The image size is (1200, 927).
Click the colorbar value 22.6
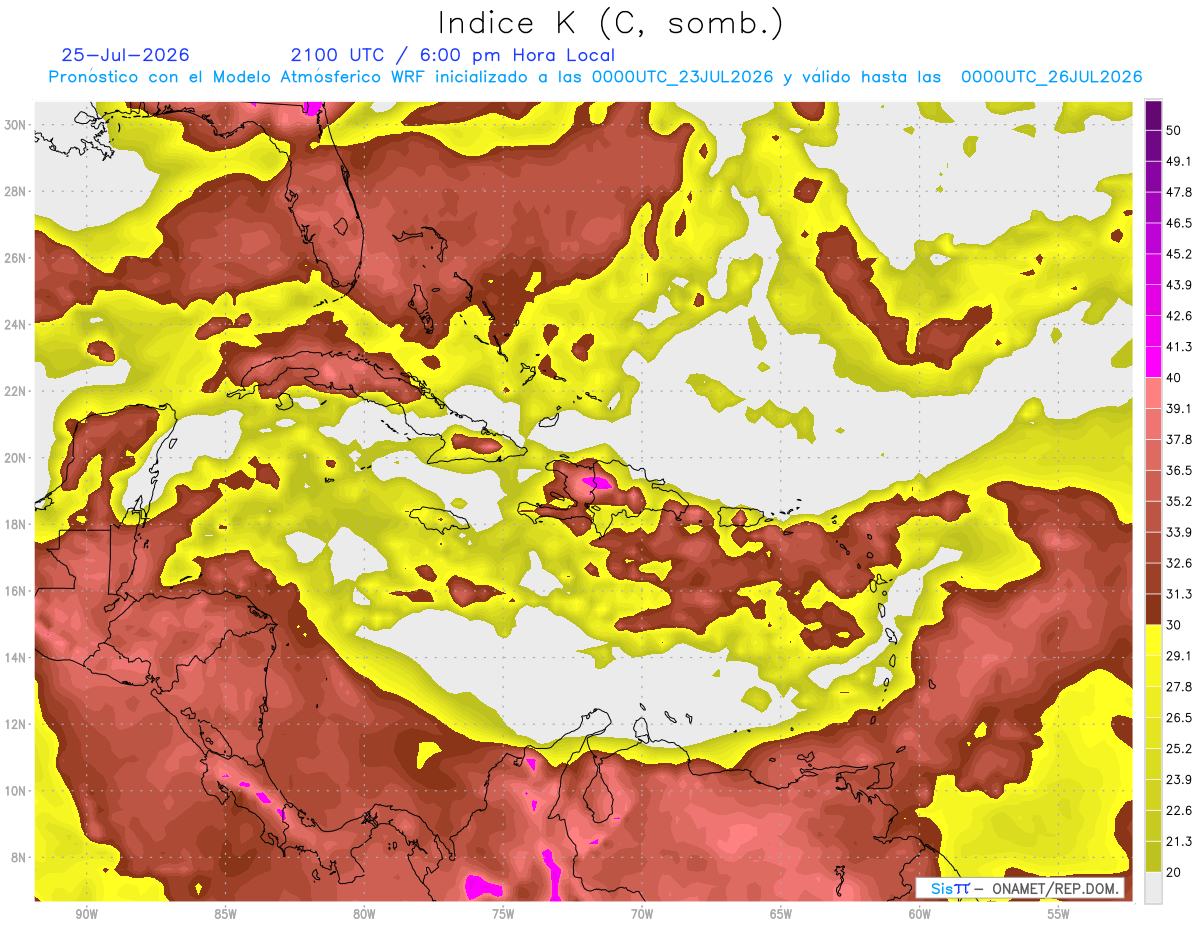point(1179,811)
